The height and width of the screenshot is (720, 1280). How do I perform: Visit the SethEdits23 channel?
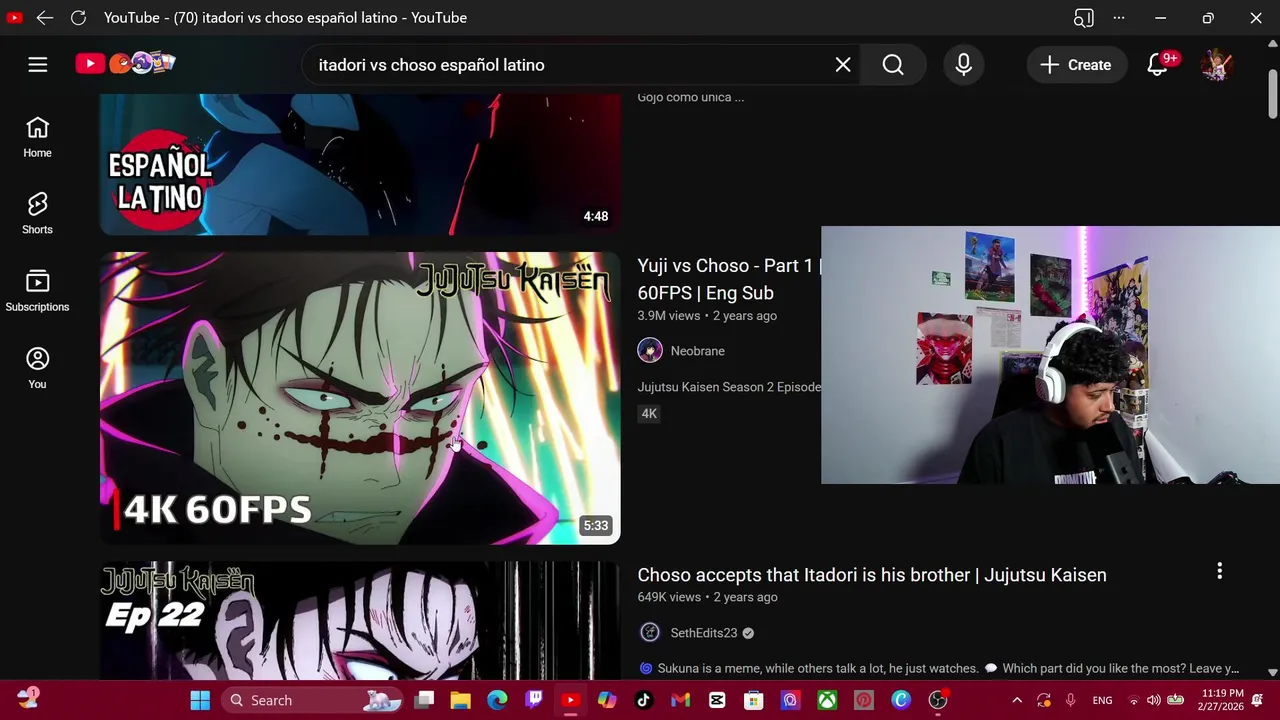[x=704, y=633]
